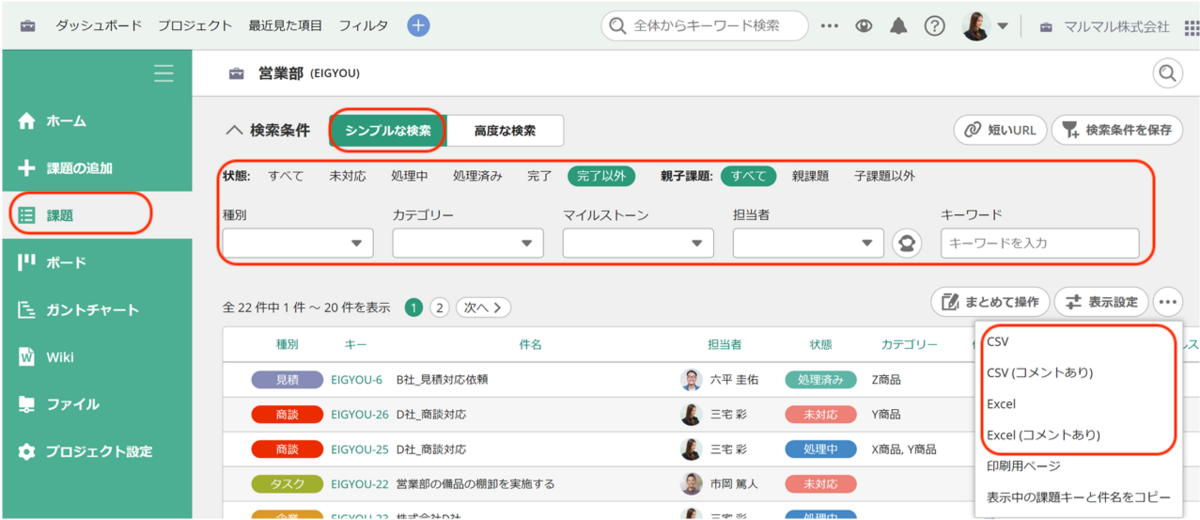
Task: Switch to 高度な検索 tab
Action: (505, 130)
